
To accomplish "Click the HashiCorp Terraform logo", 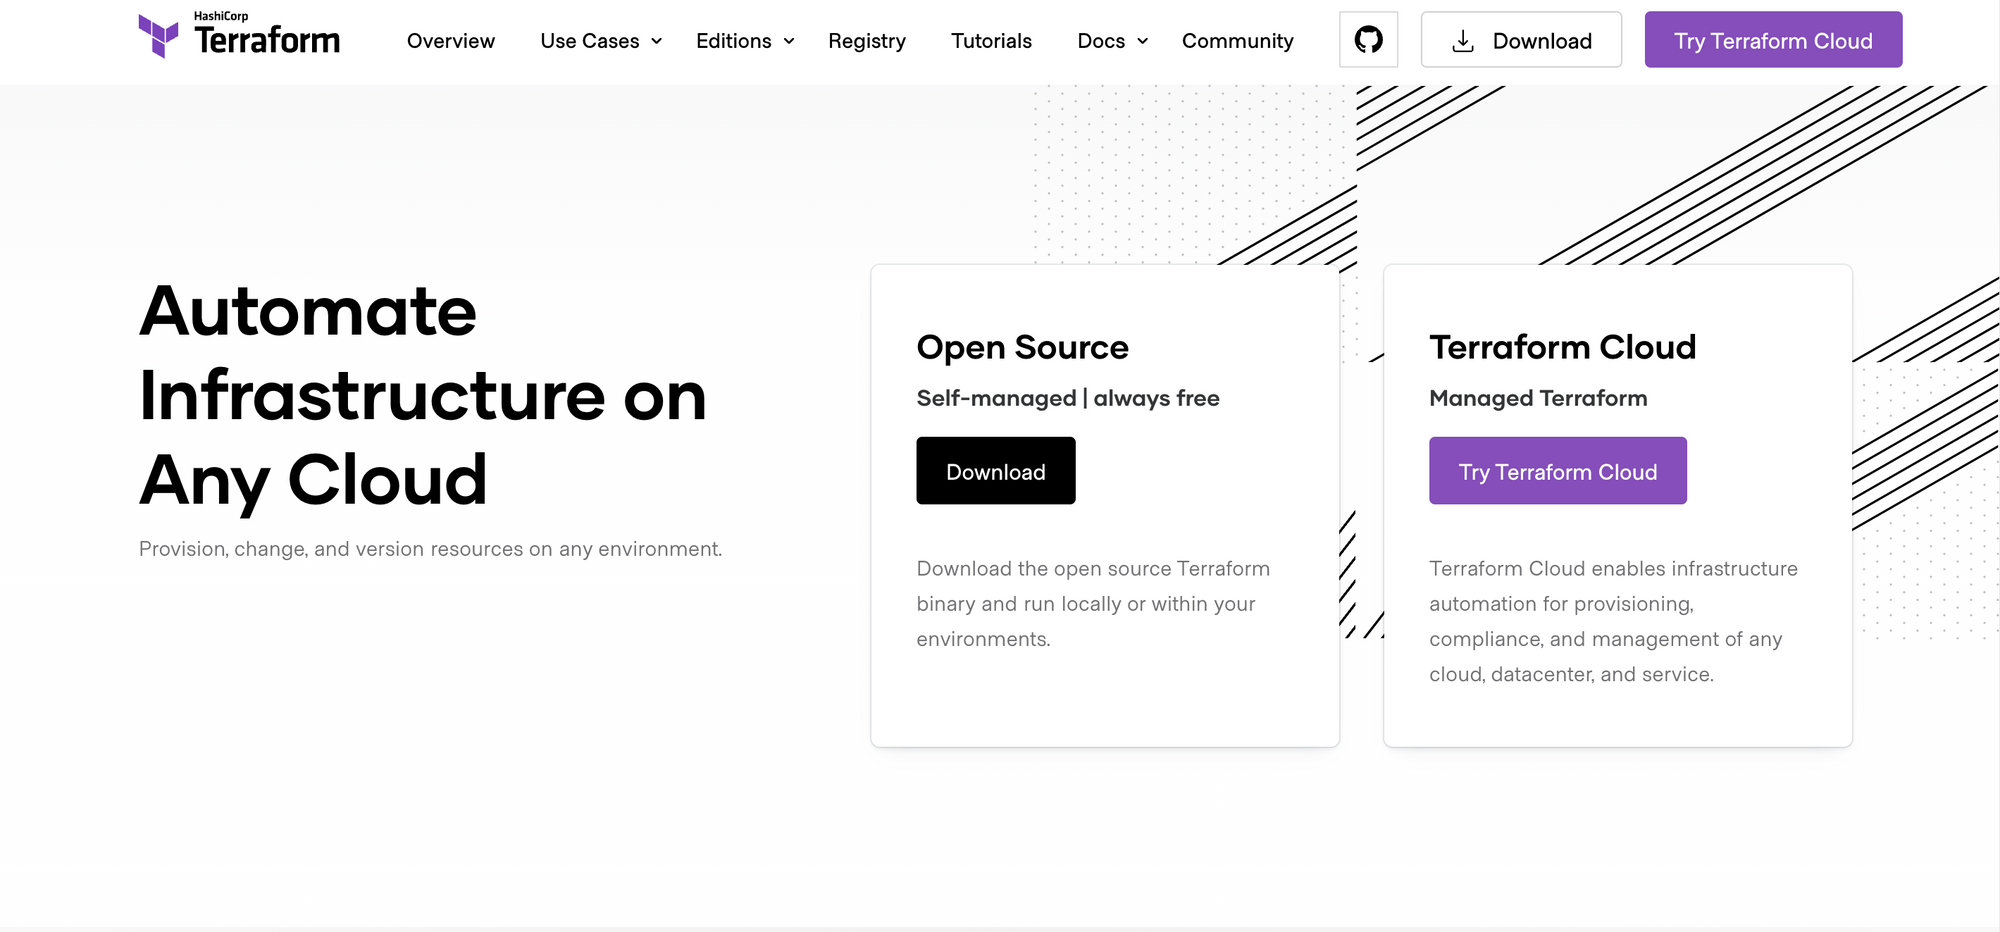I will coord(238,34).
